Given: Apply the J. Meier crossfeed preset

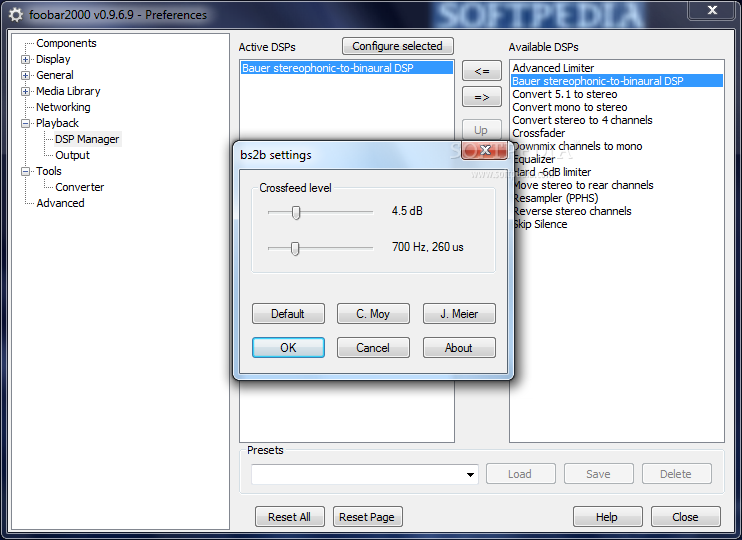Looking at the screenshot, I should (x=459, y=314).
